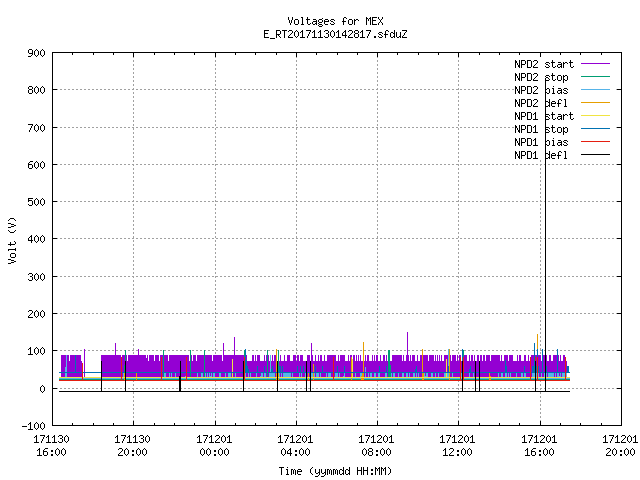Click the chart title Voltages for MEX
The image size is (640, 480).
tap(335, 21)
